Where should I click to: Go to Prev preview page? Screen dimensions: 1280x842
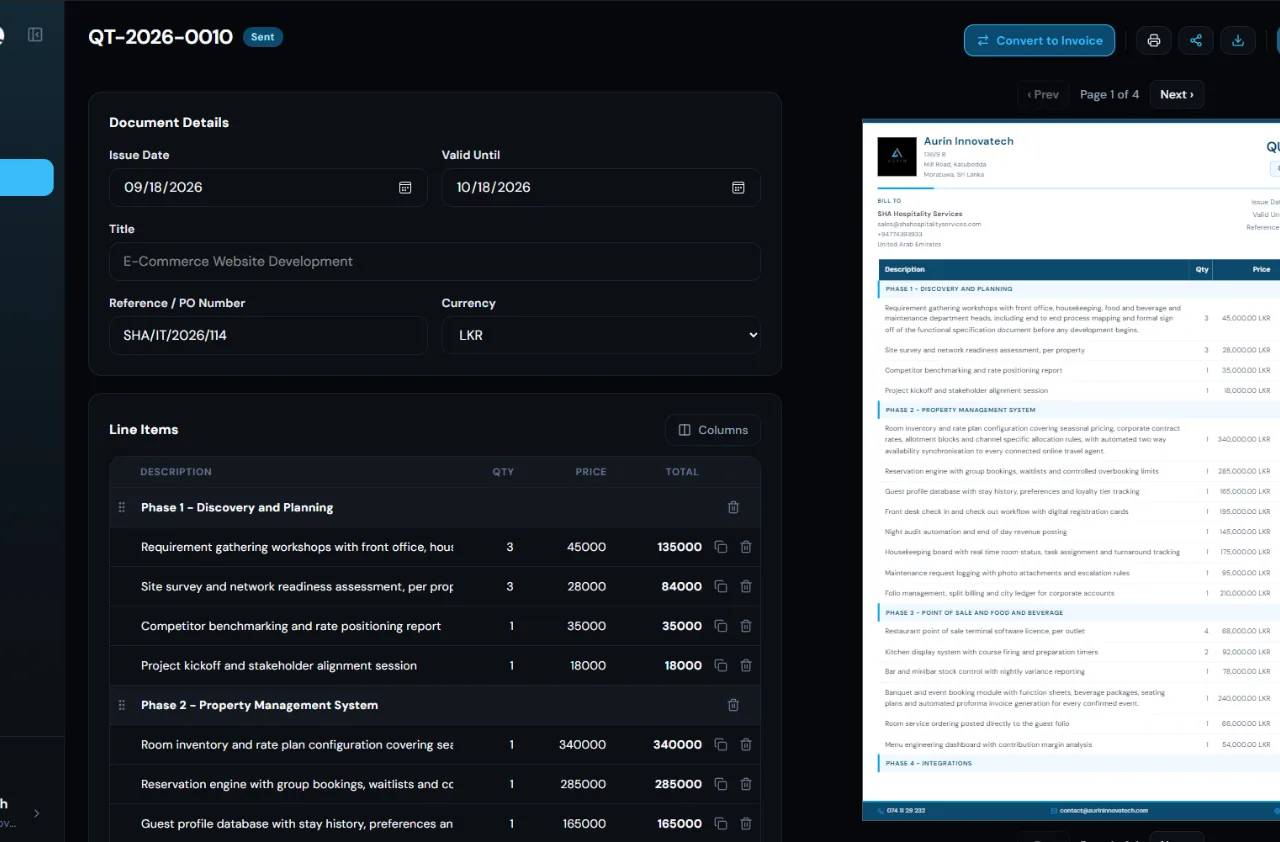(1043, 94)
